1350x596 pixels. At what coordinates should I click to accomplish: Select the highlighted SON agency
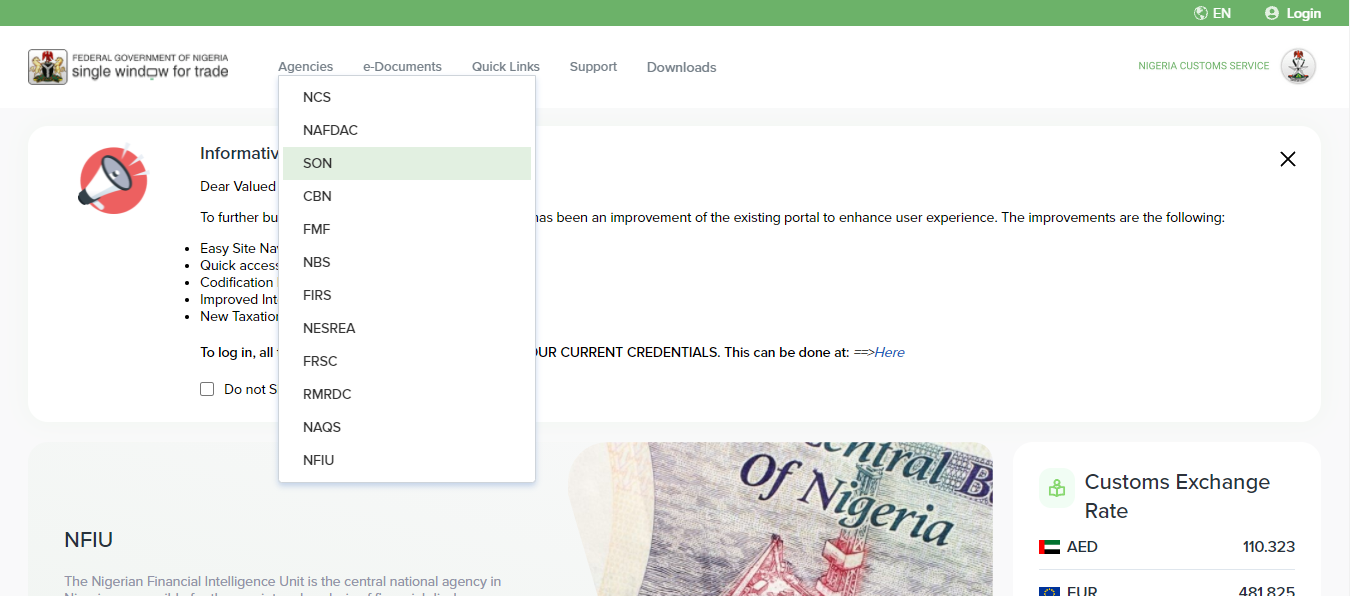point(407,163)
